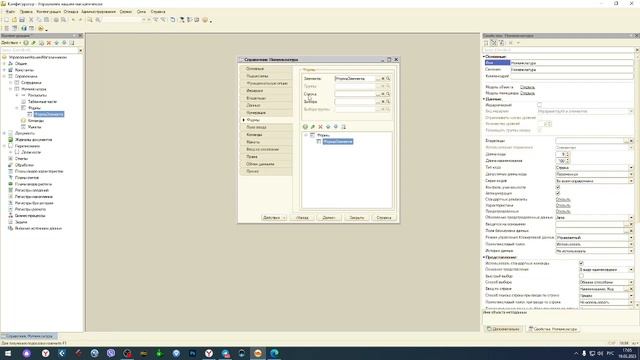Click the move down icon in dialog forms toolbar

(336, 127)
